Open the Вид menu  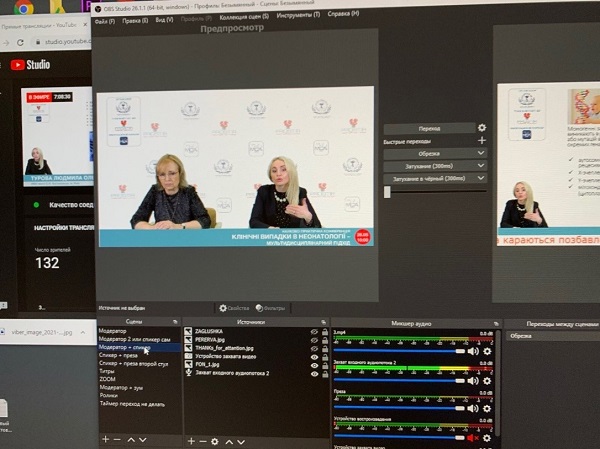pos(164,20)
